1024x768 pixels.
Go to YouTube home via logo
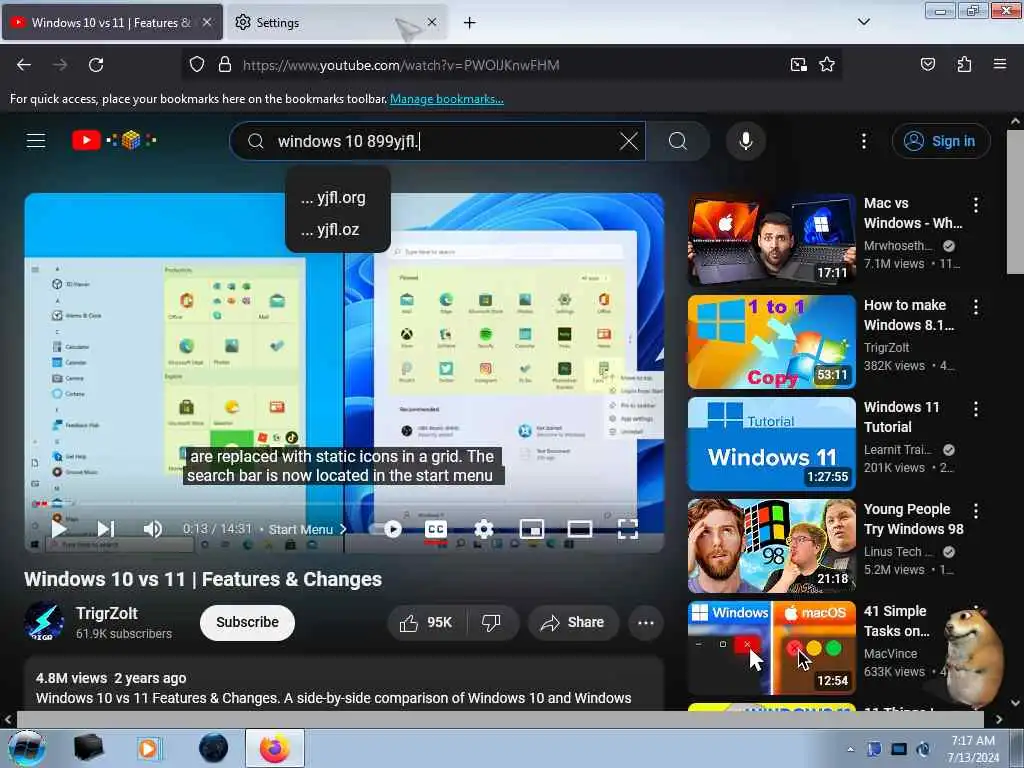114,140
